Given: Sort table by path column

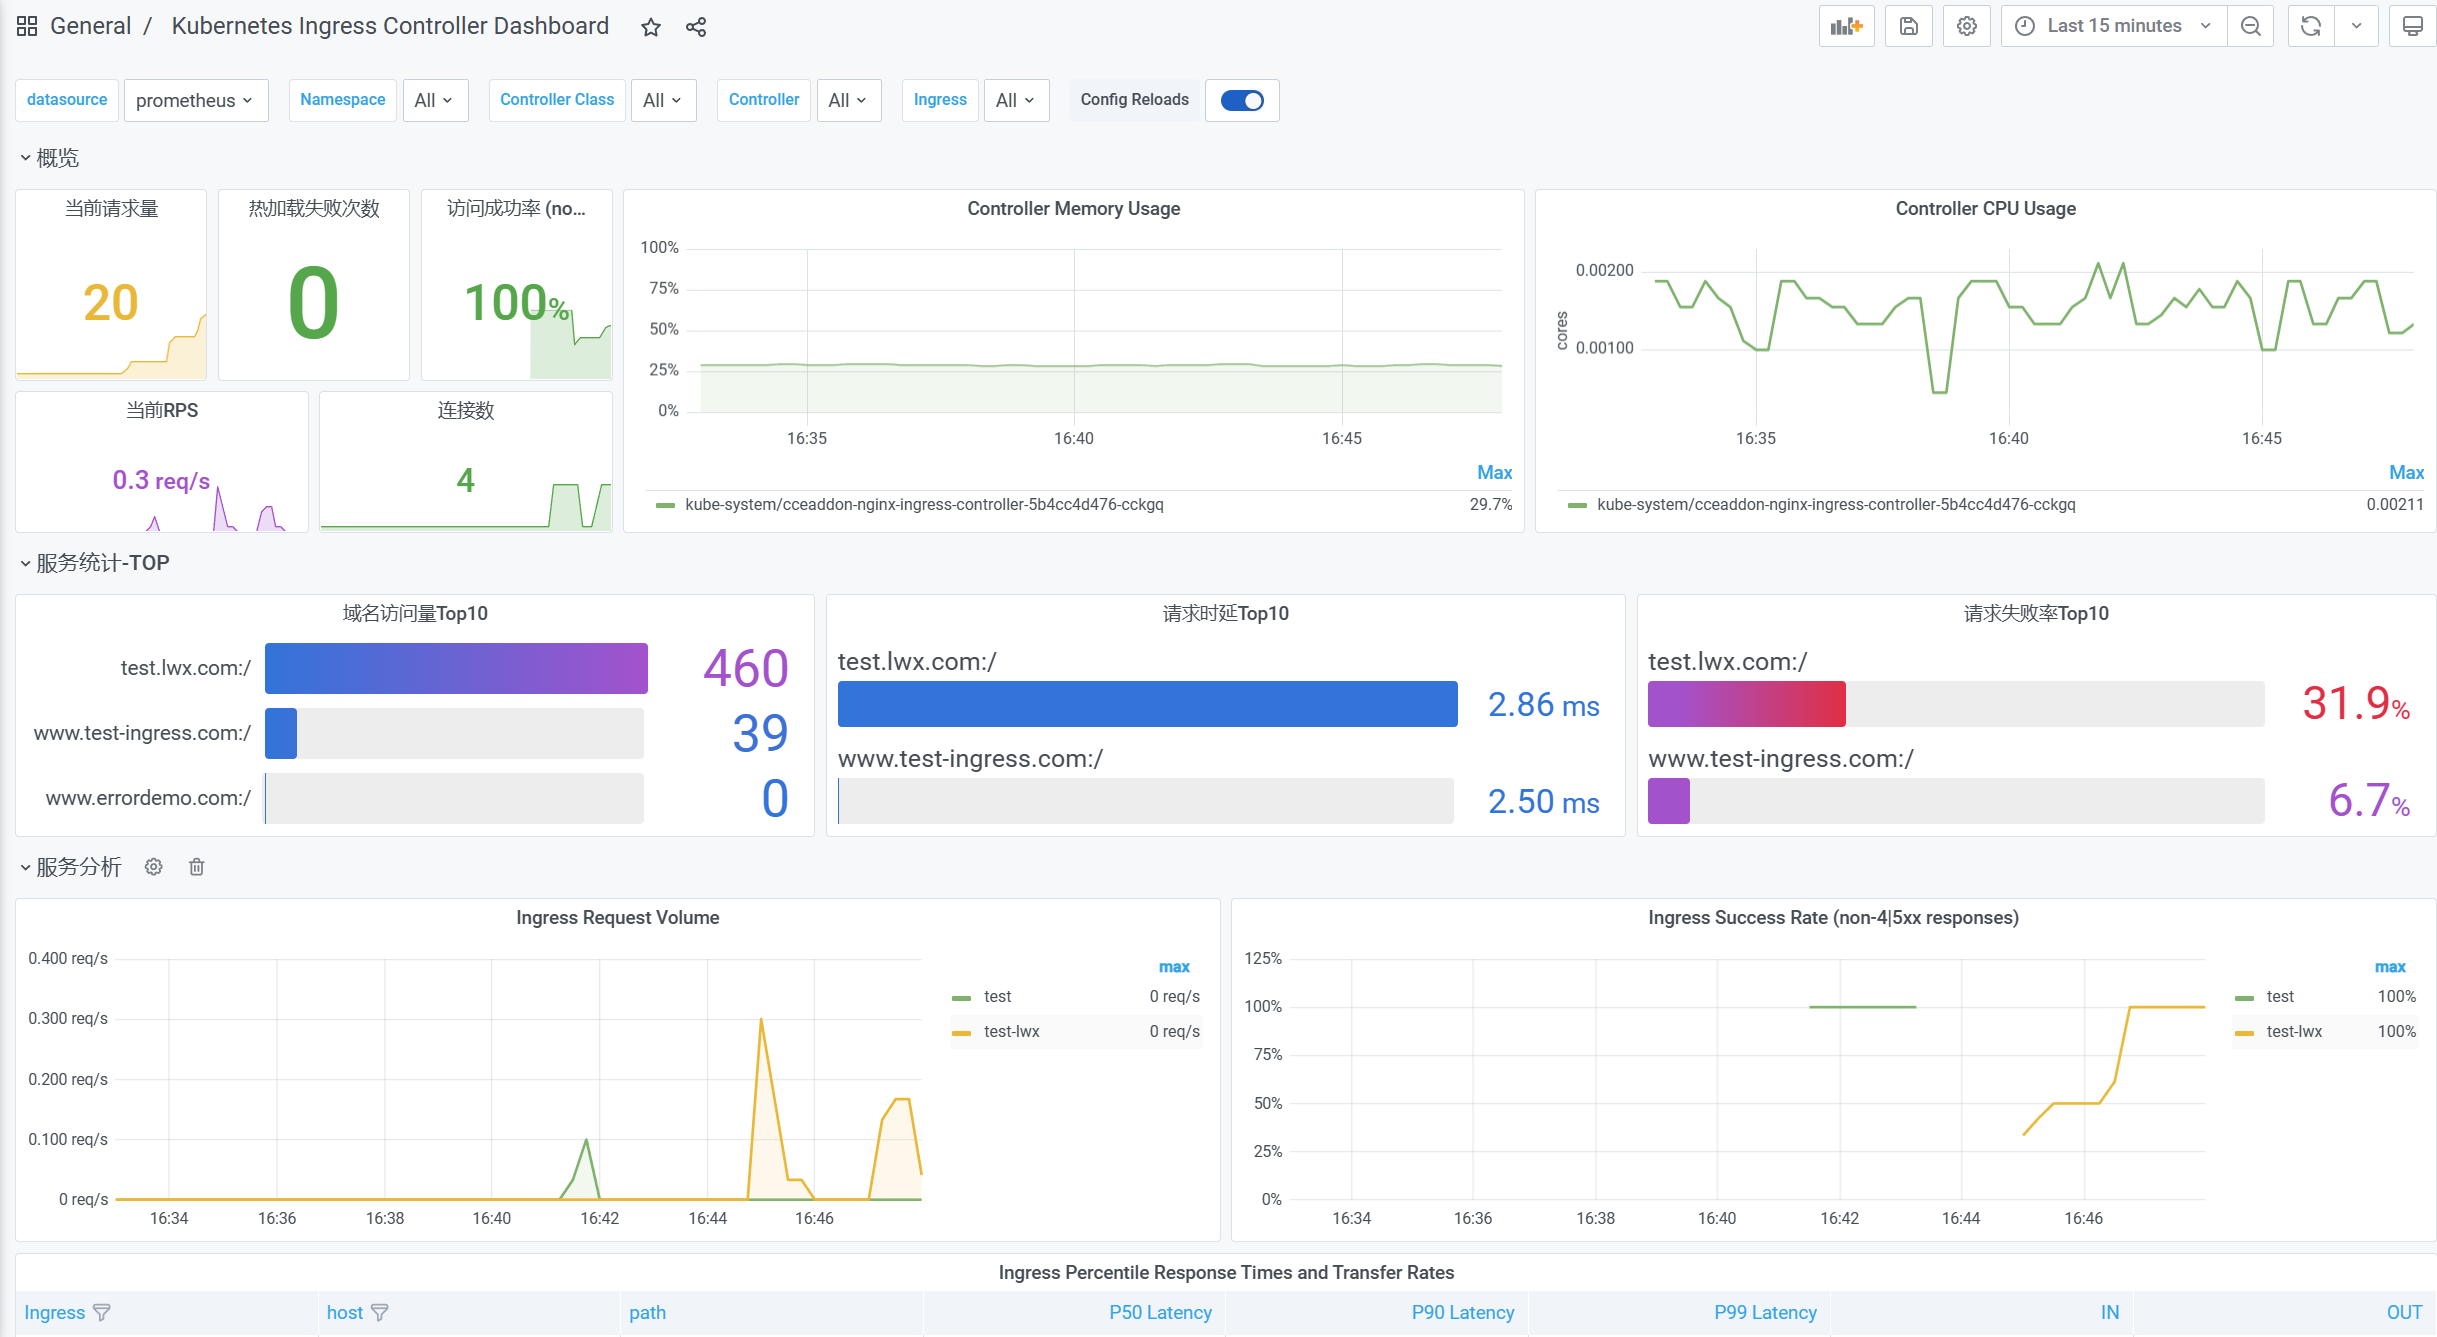Looking at the screenshot, I should (x=647, y=1312).
